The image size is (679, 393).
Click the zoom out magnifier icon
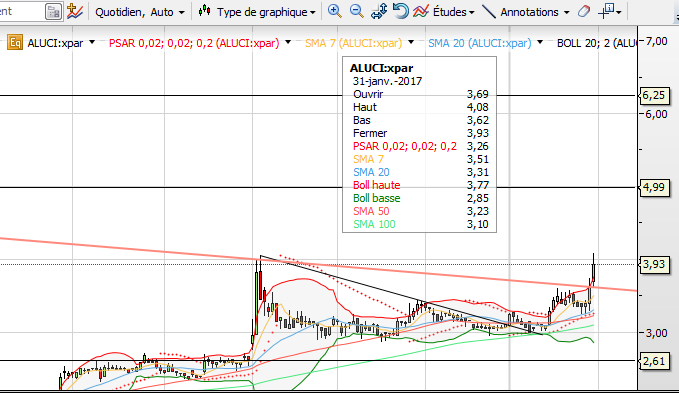[x=356, y=11]
